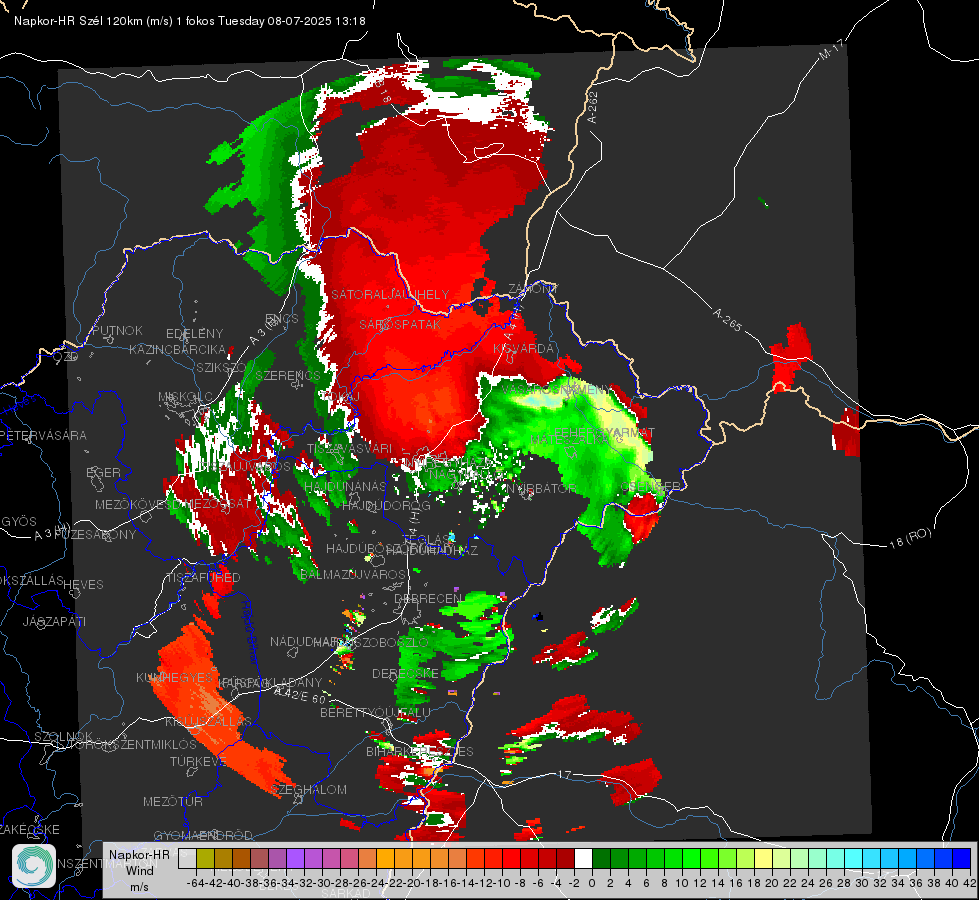The height and width of the screenshot is (900, 979).
Task: Click the TISZAVASVARI city label
Action: tap(350, 448)
